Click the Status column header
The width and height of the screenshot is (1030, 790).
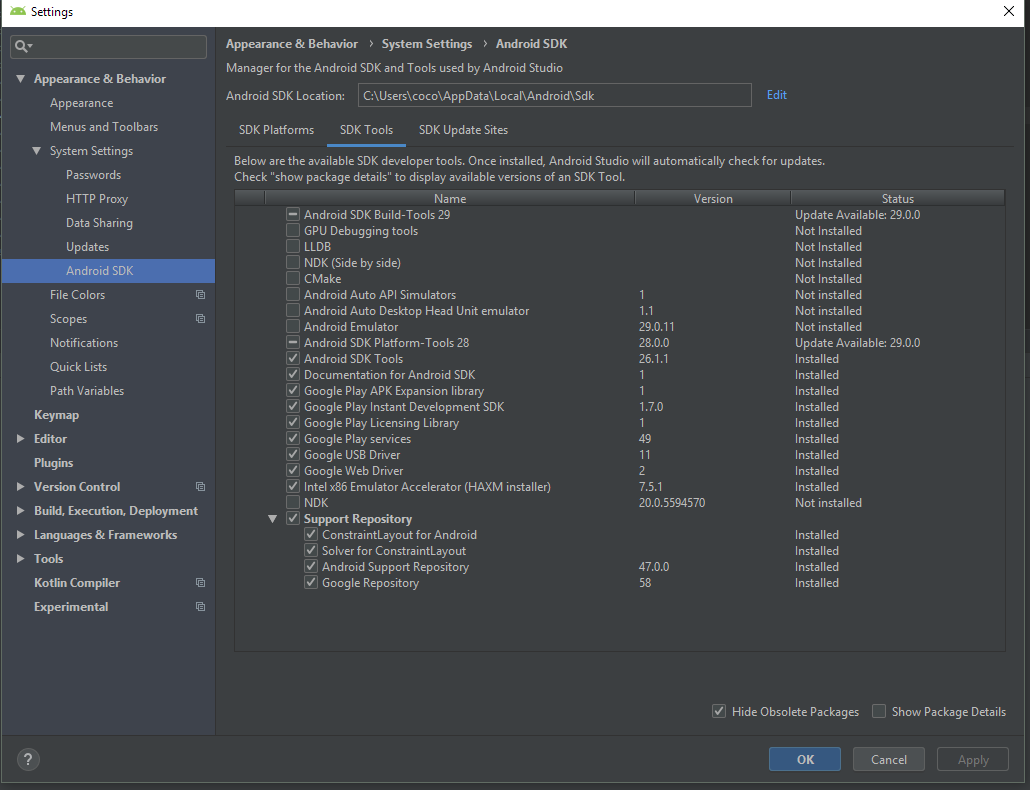point(897,198)
